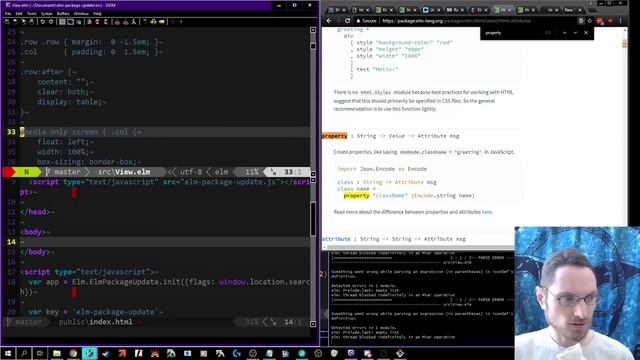Viewport: 640px width, 360px height.
Task: Open the Syntax menu in gVim
Action: point(47,13)
